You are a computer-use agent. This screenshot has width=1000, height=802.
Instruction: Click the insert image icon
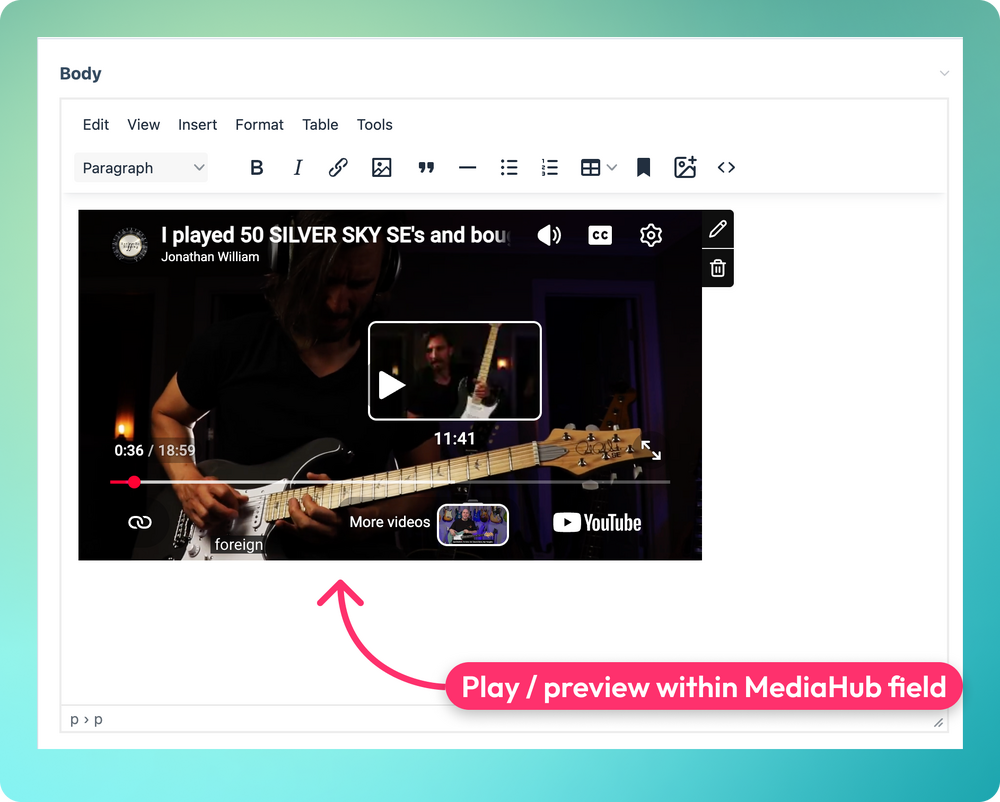tap(381, 168)
